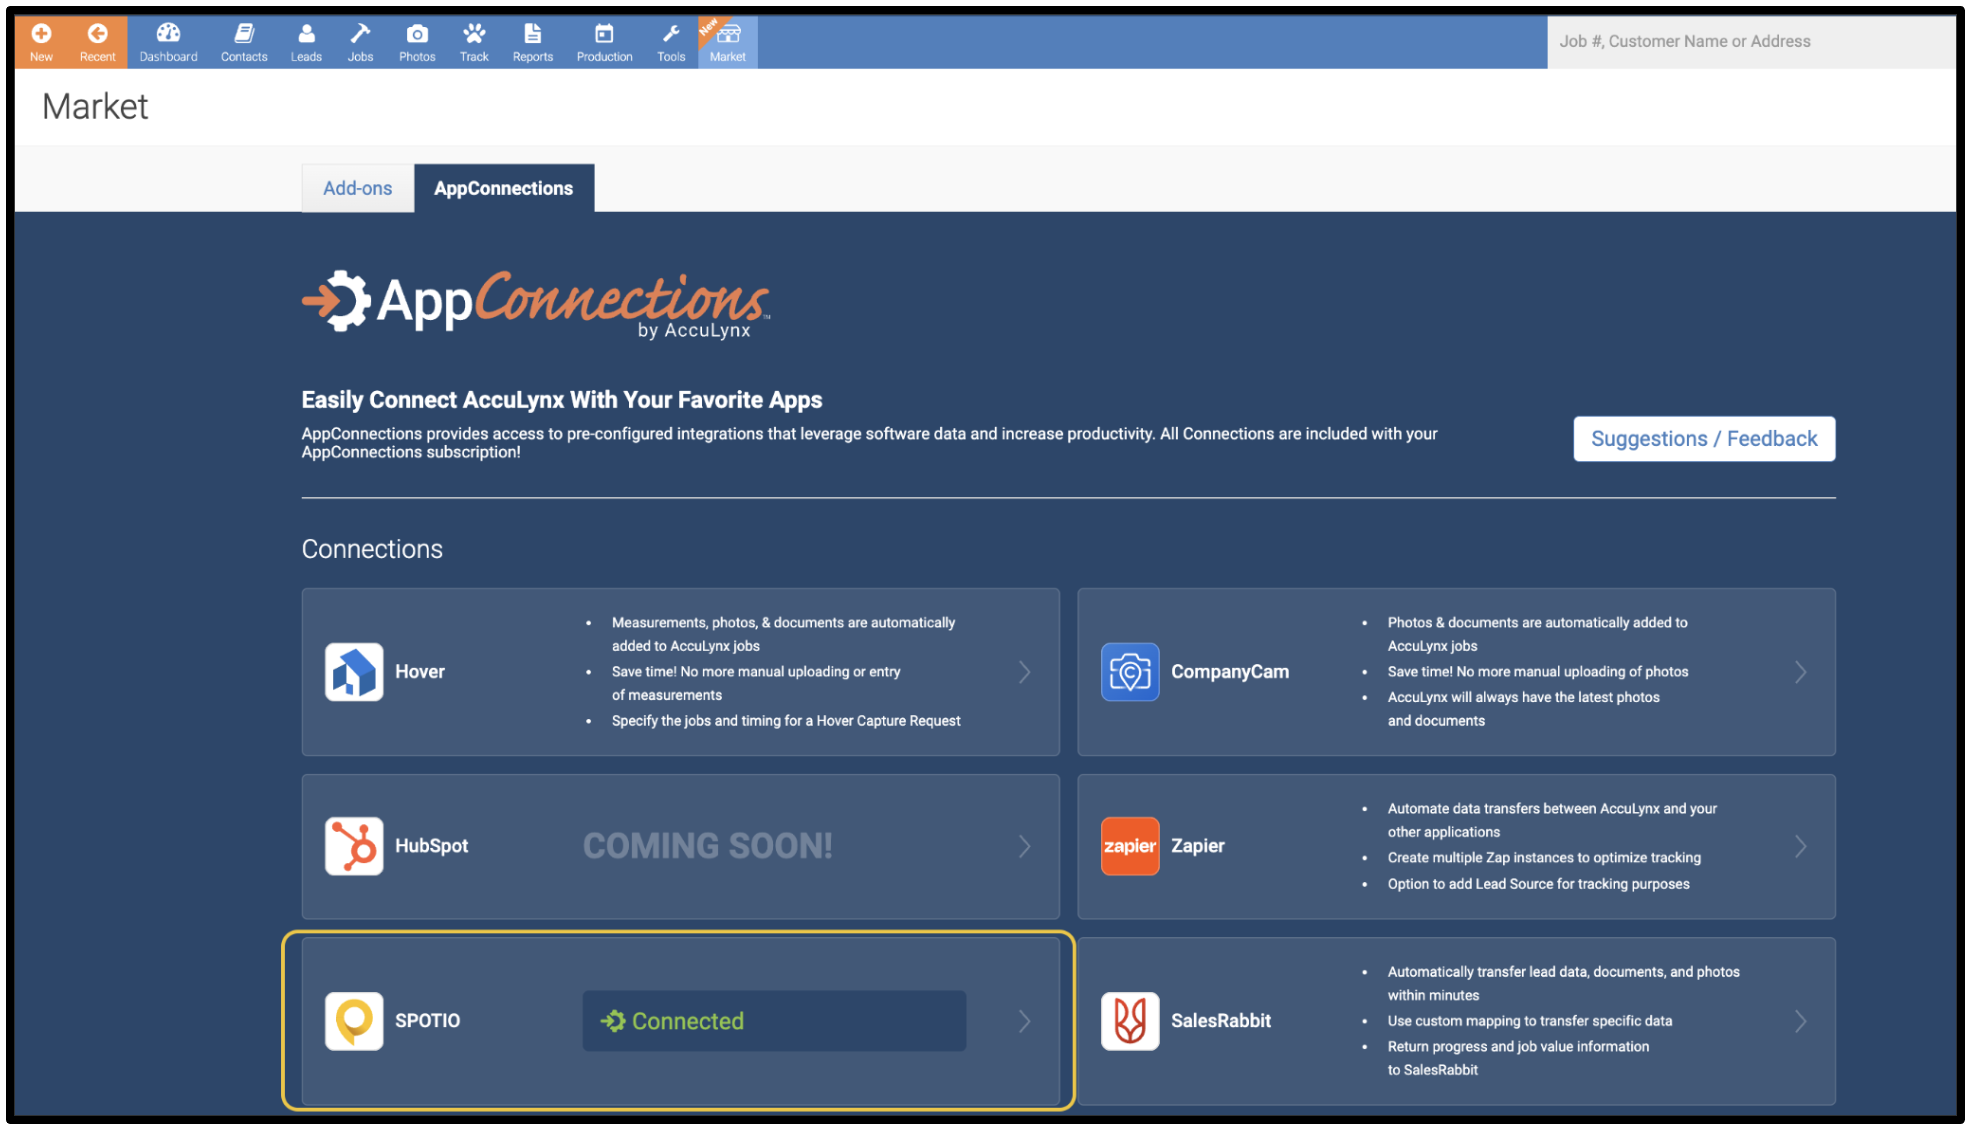Click 'Create multiple Zap instances' bullet
Screen dimensions: 1984x1136
1546,859
